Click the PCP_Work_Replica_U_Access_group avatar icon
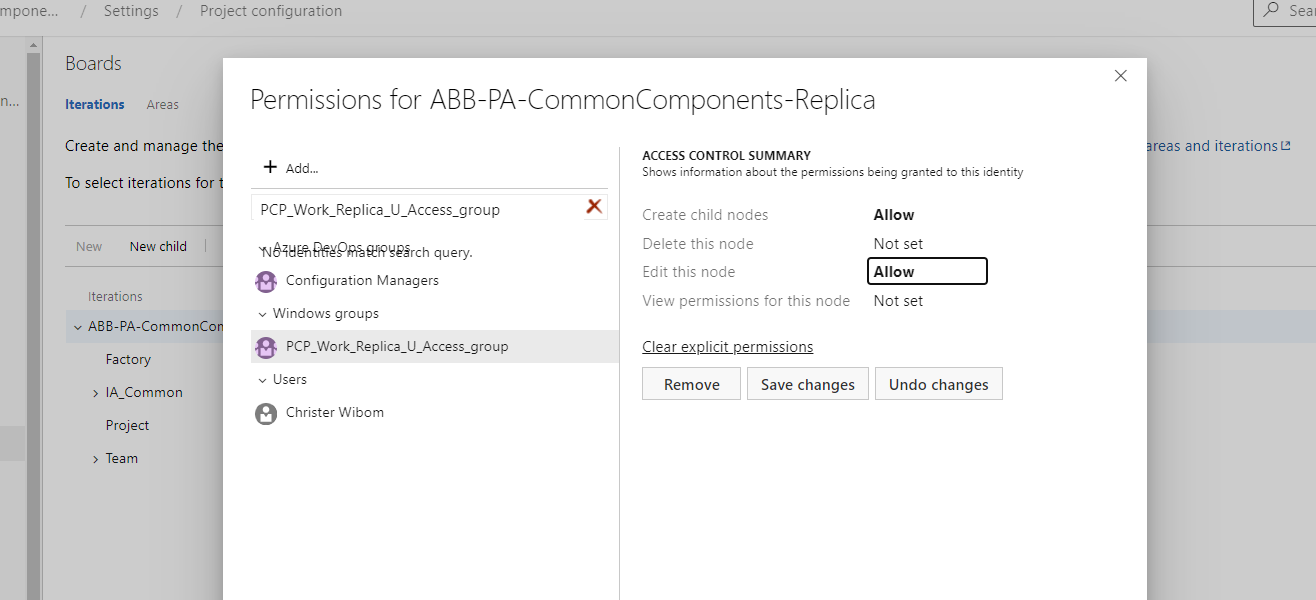Screen dimensions: 1316x600 [x=266, y=347]
